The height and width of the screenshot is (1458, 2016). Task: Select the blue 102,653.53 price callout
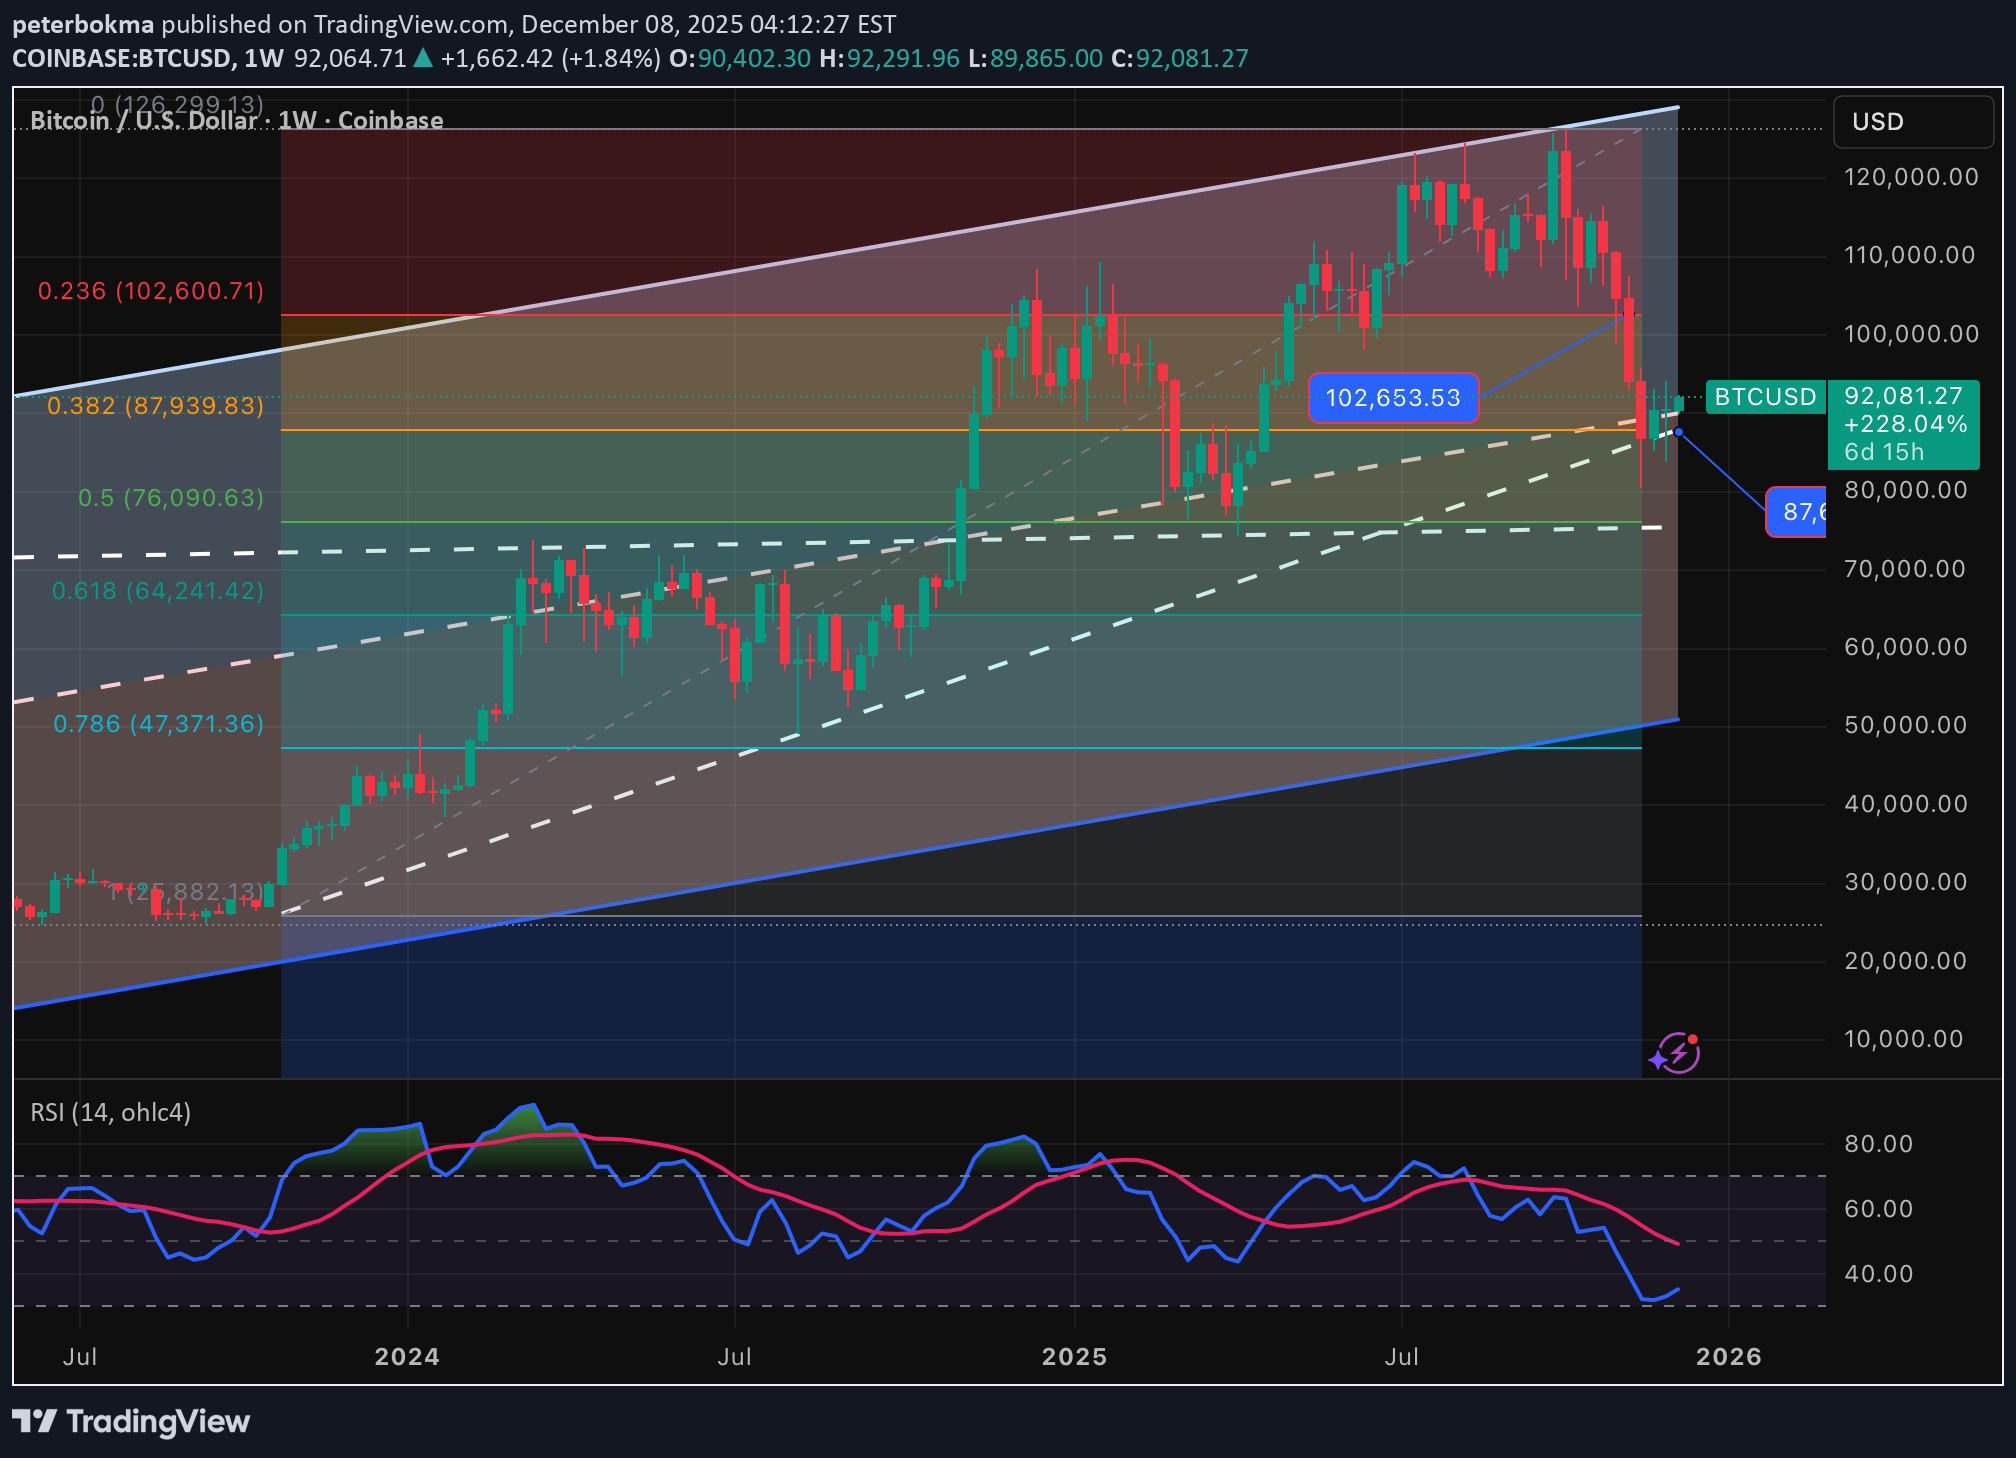coord(1393,398)
